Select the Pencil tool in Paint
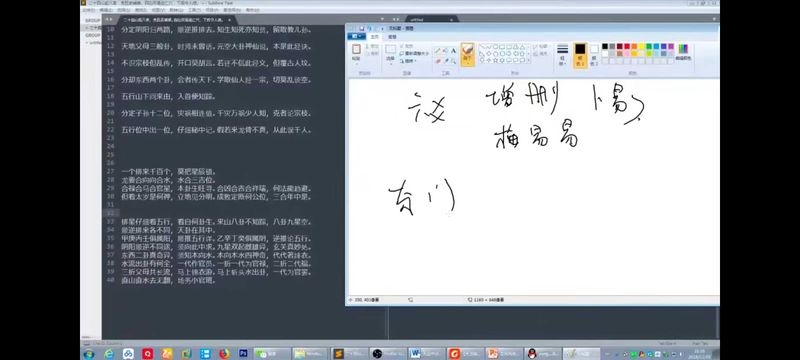This screenshot has height=360, width=800. click(x=438, y=50)
